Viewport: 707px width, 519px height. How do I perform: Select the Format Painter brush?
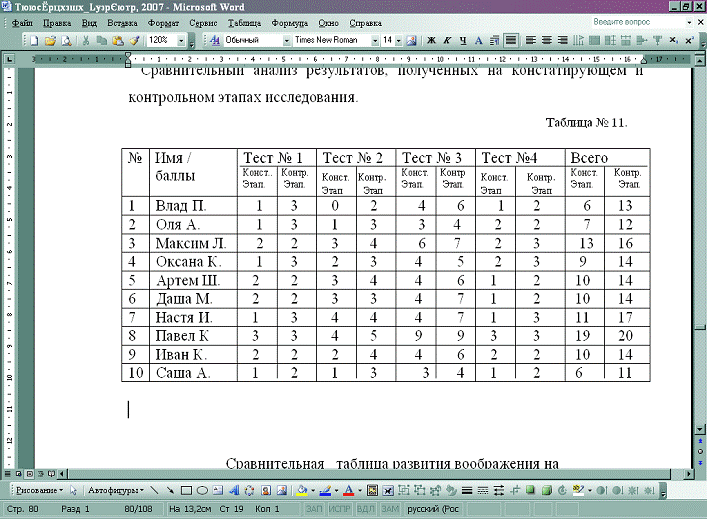[x=133, y=41]
